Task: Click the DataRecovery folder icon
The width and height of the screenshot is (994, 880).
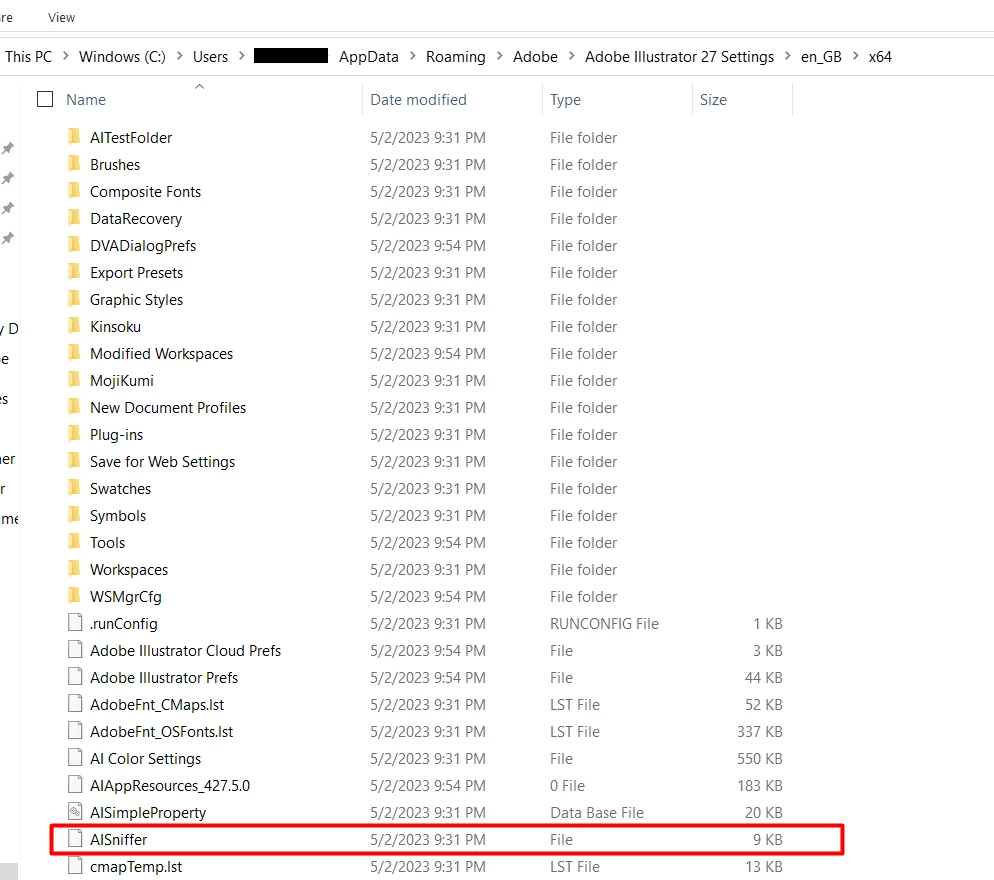Action: [74, 217]
